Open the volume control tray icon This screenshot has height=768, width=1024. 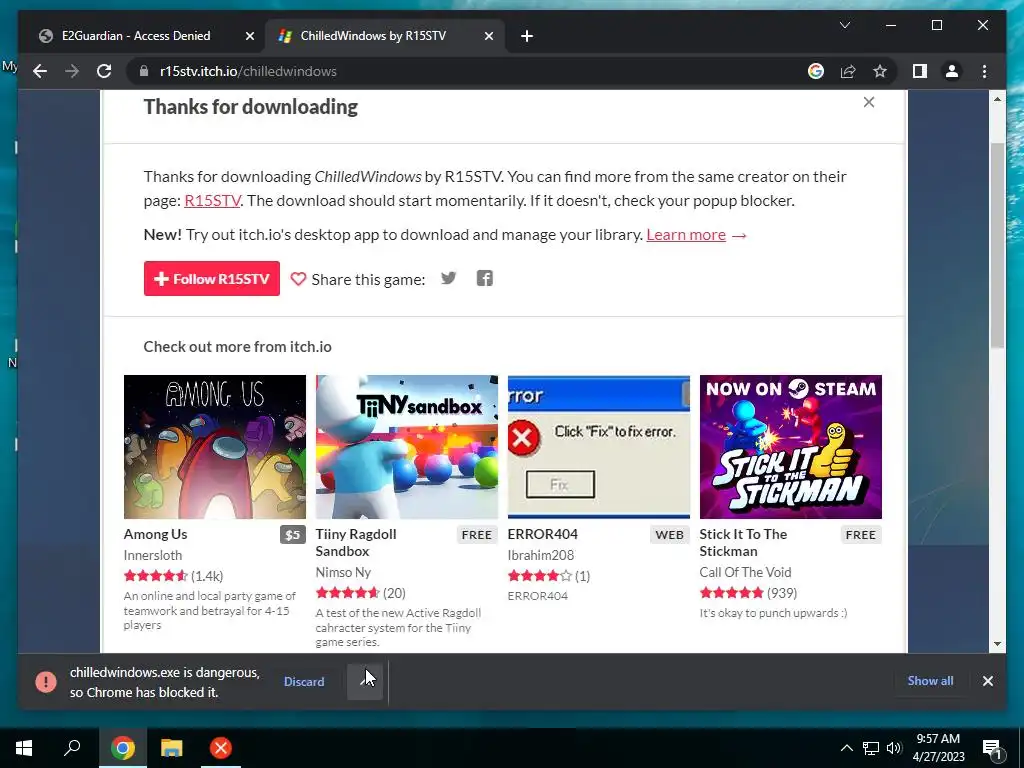[x=894, y=748]
